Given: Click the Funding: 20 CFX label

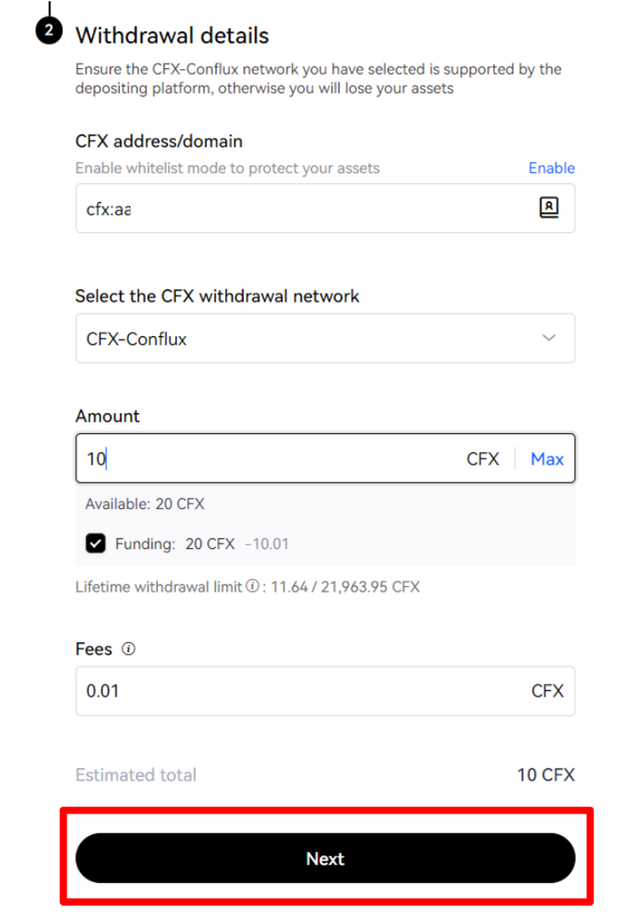Looking at the screenshot, I should point(175,544).
